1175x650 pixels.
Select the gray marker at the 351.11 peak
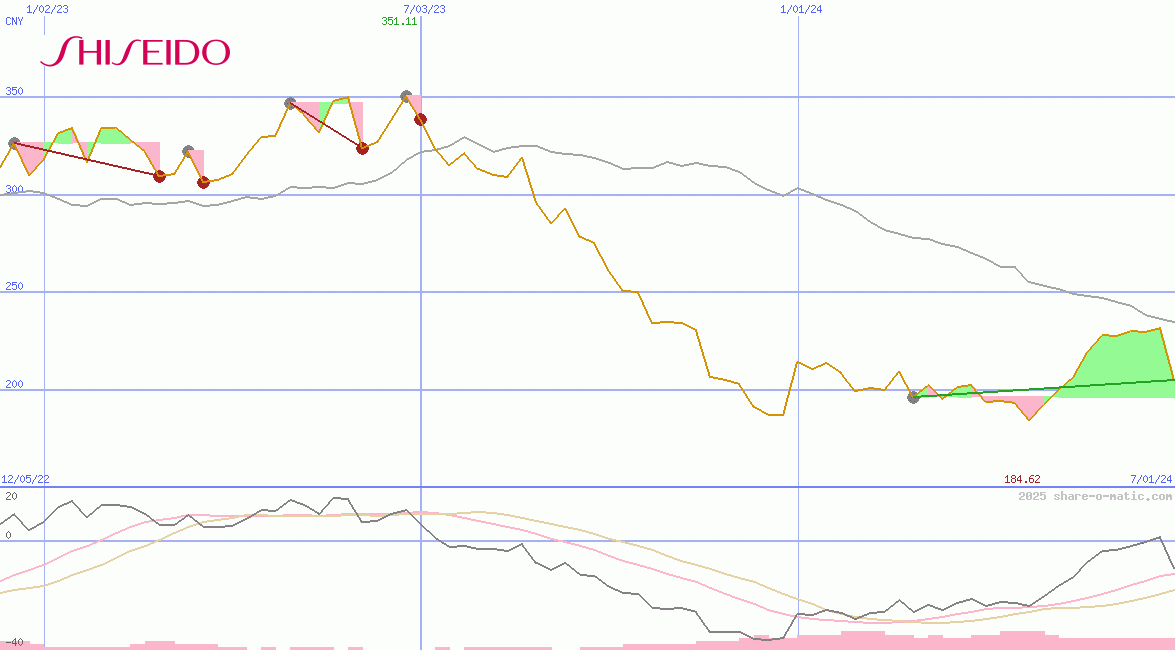click(407, 96)
